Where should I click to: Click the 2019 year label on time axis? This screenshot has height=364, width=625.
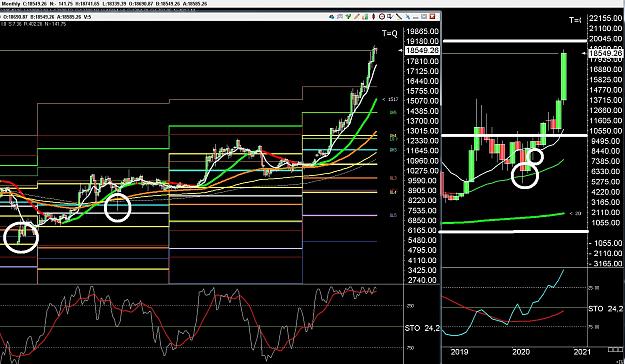(x=459, y=352)
